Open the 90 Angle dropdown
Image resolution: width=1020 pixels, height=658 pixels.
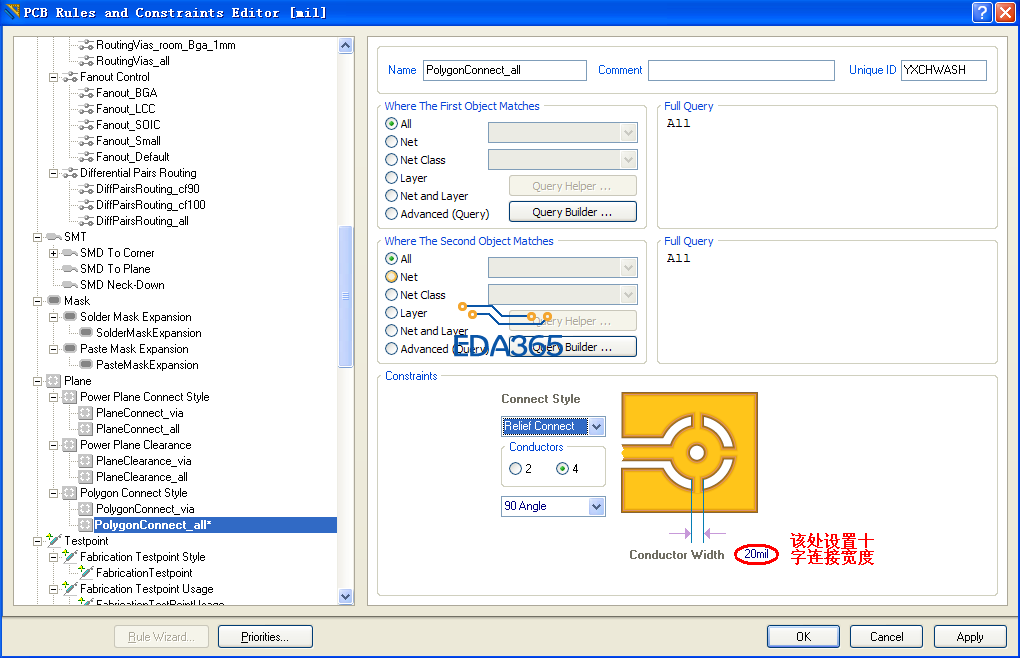(x=597, y=507)
